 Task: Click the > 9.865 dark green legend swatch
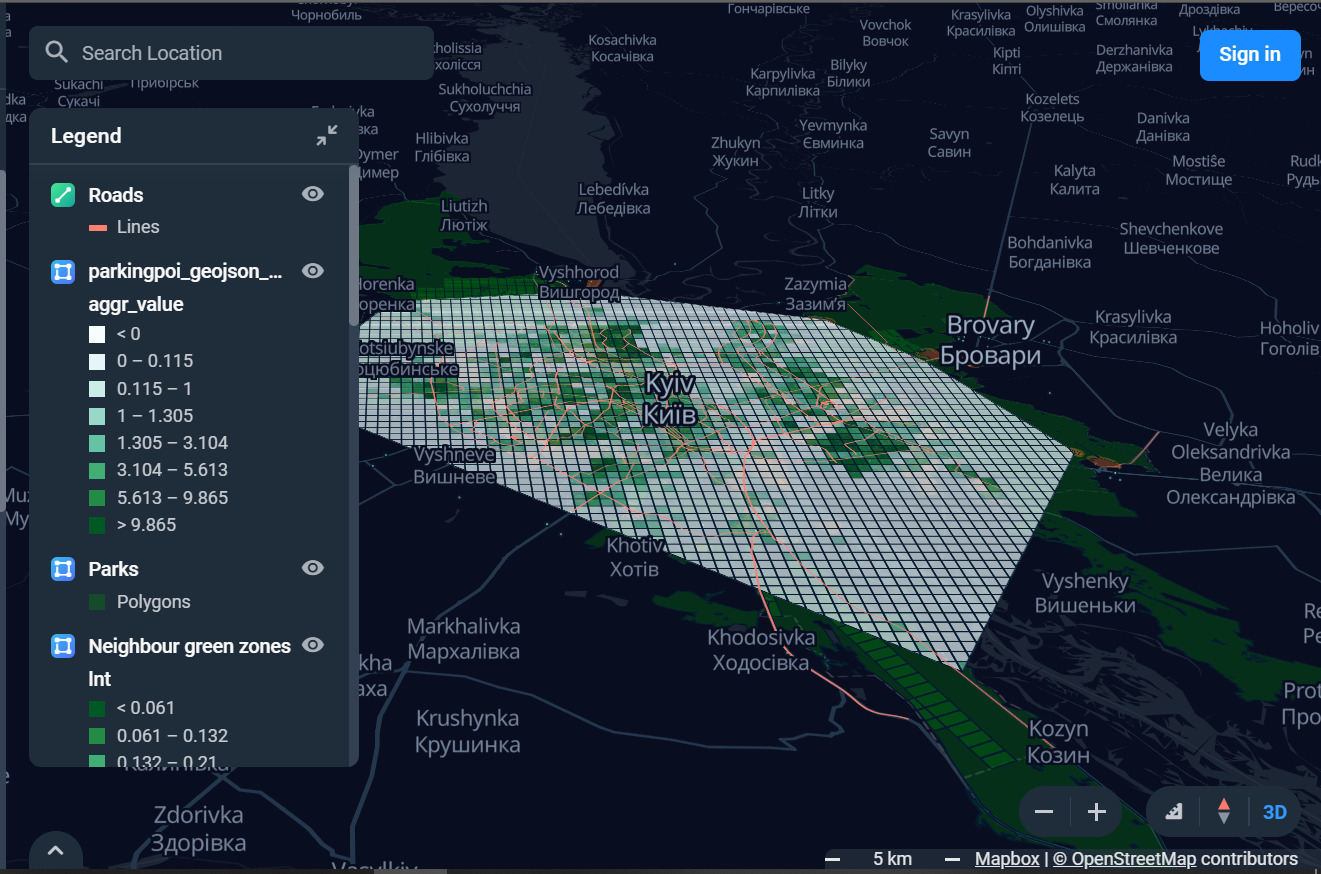click(x=97, y=525)
